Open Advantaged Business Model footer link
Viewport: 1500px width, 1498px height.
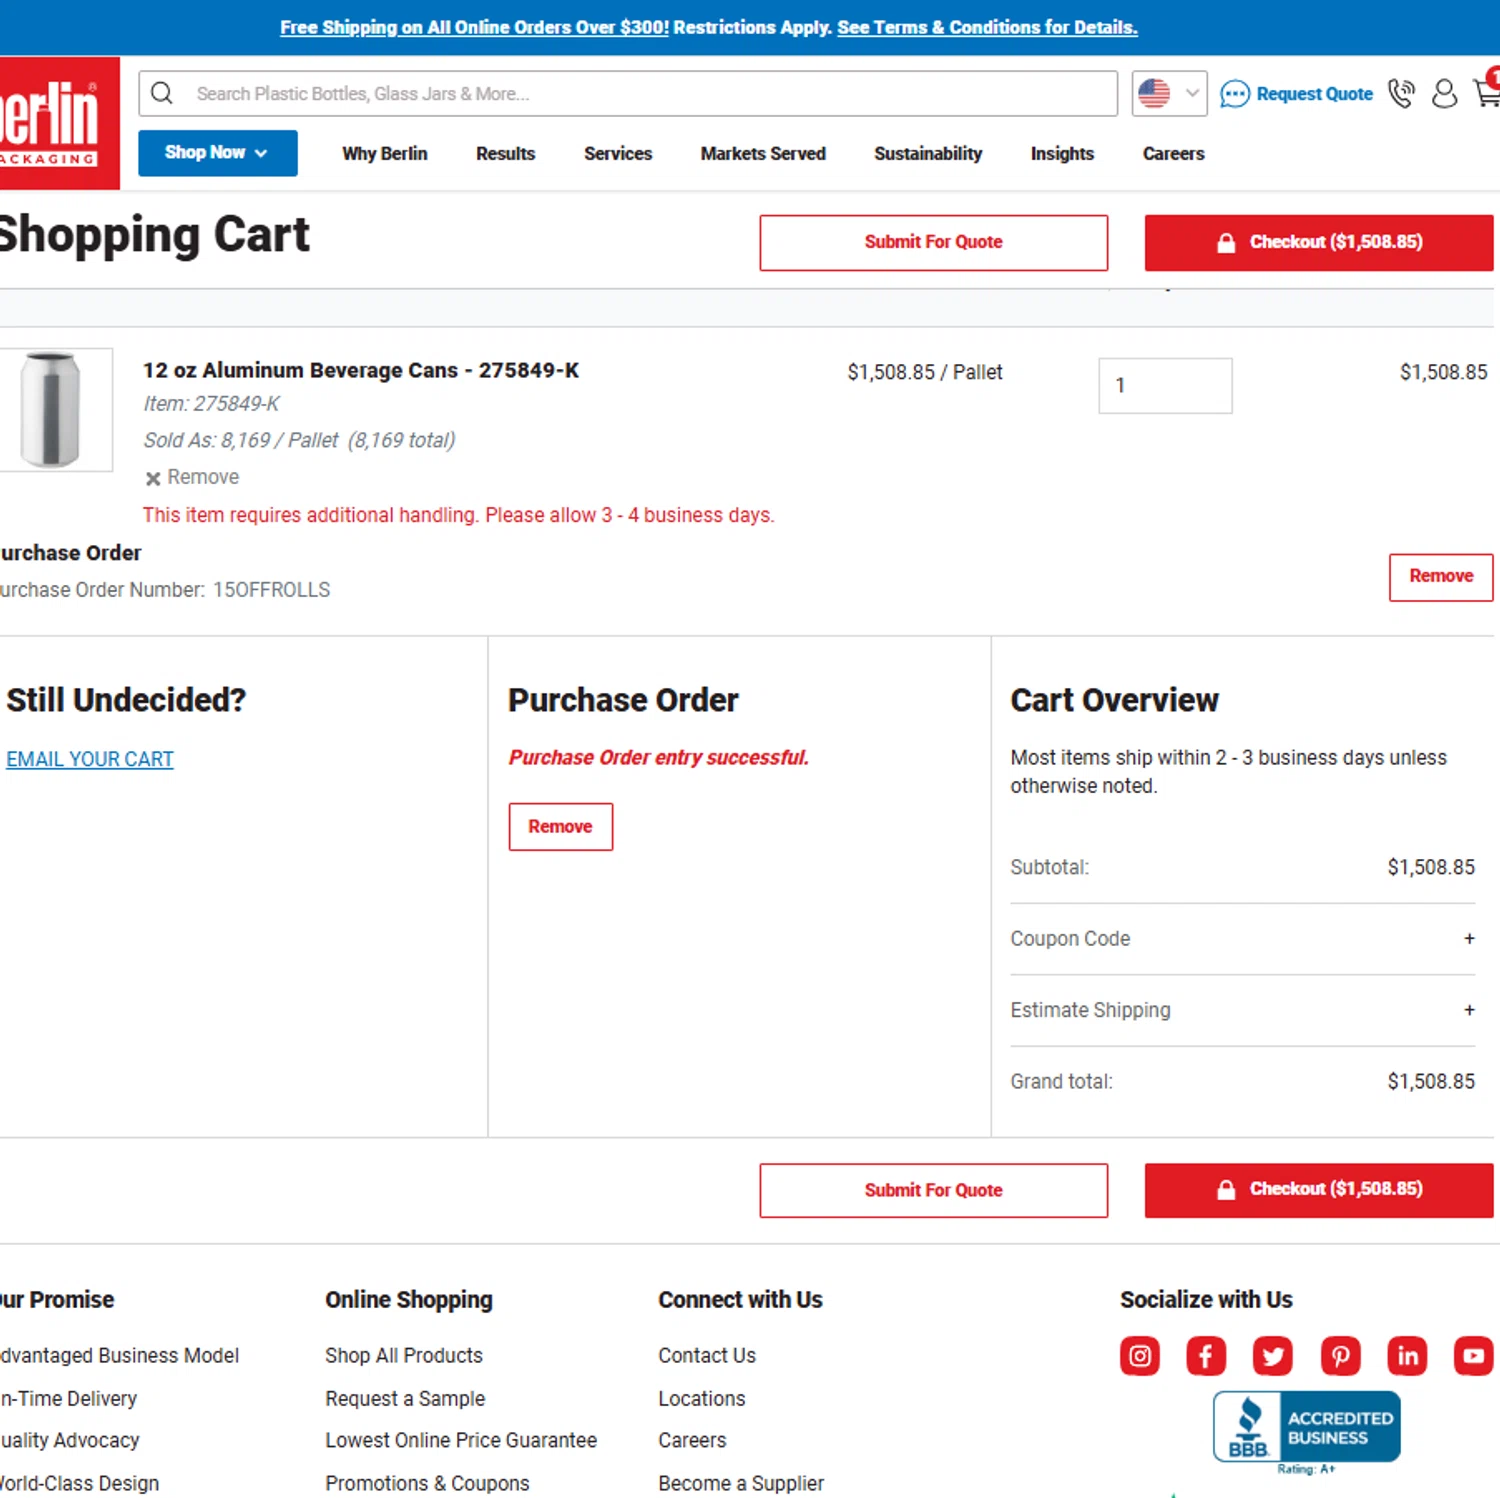[x=120, y=1355]
